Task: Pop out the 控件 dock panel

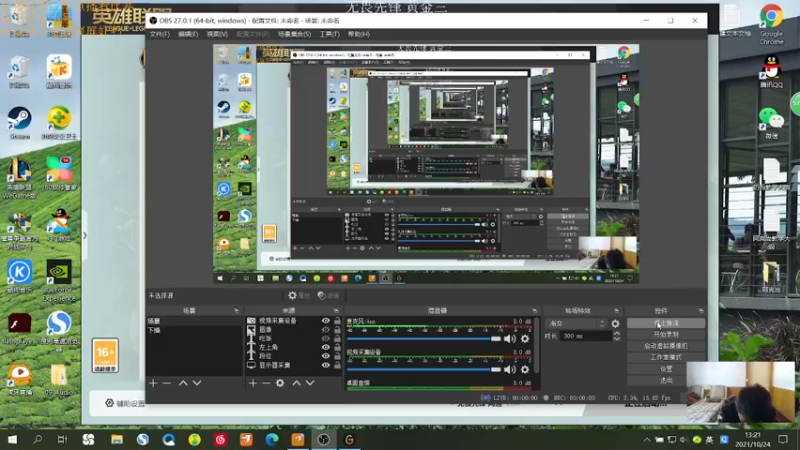Action: click(701, 310)
